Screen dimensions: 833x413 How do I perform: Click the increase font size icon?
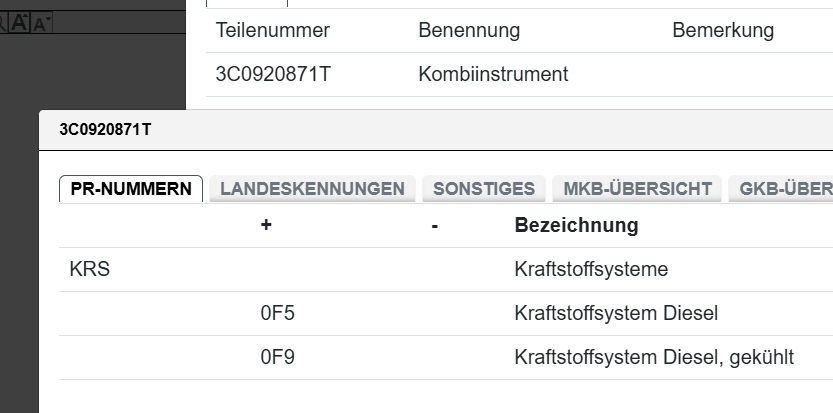pyautogui.click(x=19, y=23)
